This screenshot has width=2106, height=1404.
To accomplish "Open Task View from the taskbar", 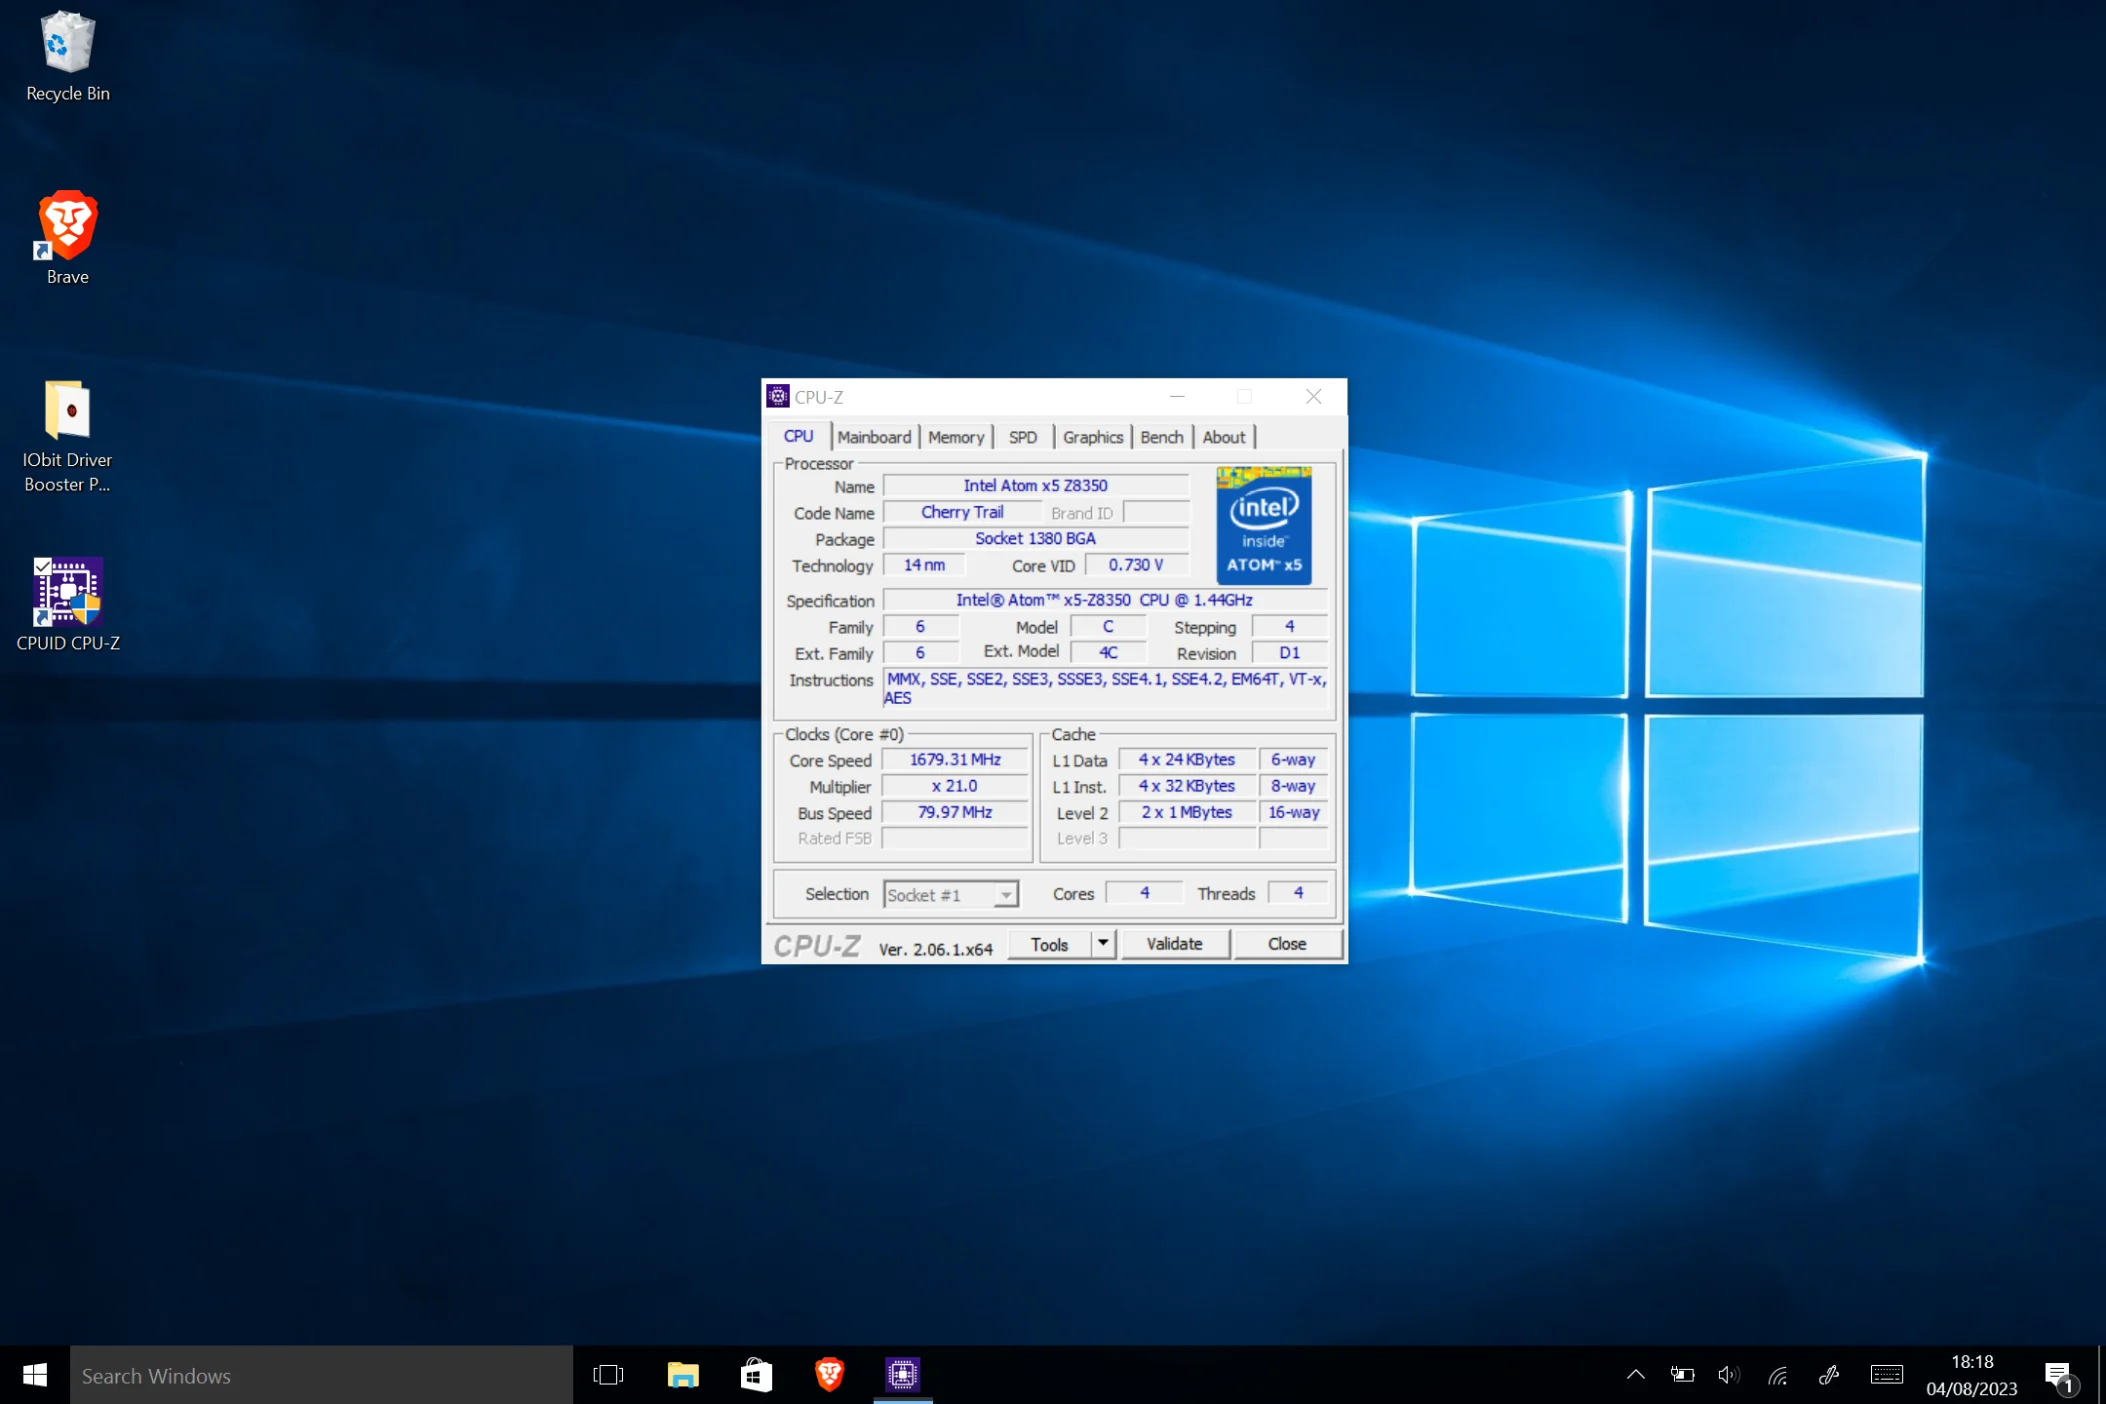I will click(608, 1375).
